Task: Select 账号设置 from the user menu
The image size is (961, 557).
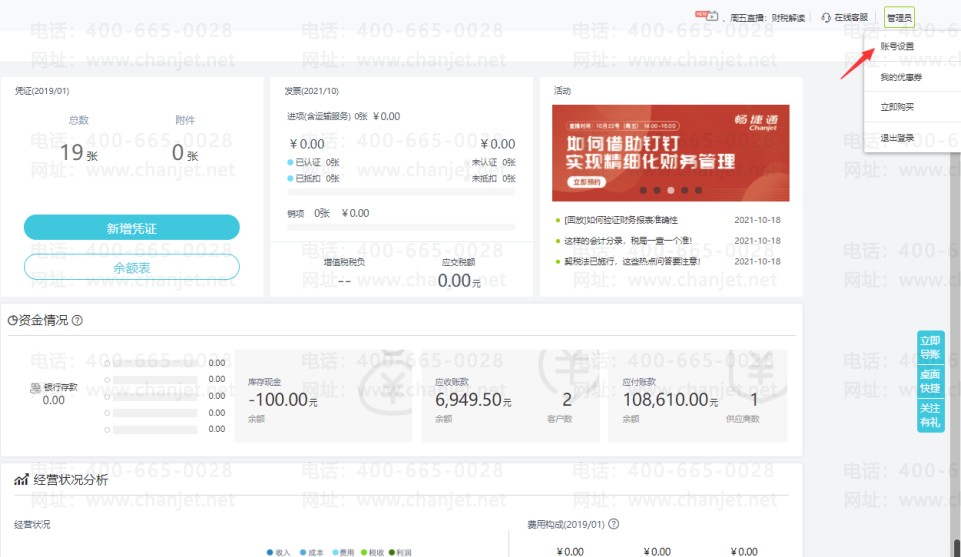Action: click(x=897, y=46)
